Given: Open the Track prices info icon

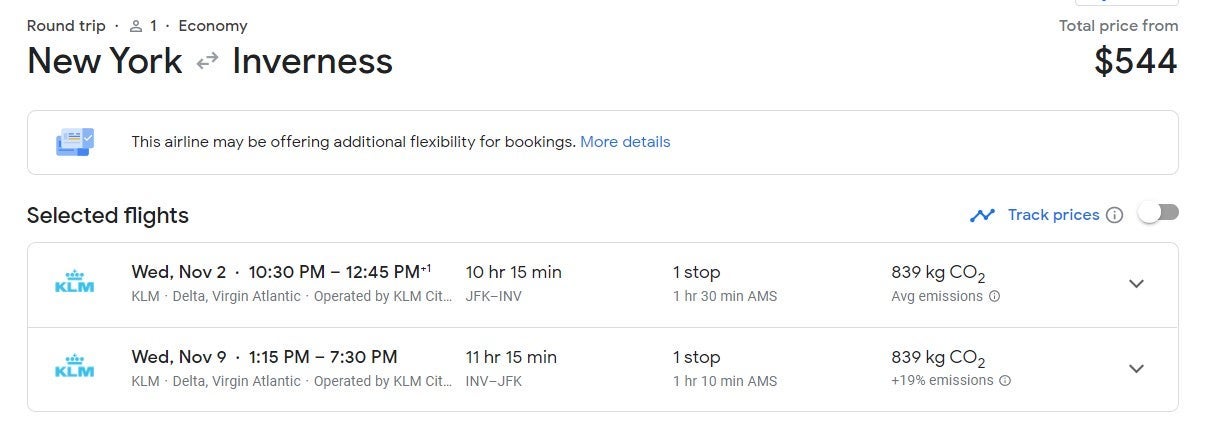Looking at the screenshot, I should [1115, 215].
